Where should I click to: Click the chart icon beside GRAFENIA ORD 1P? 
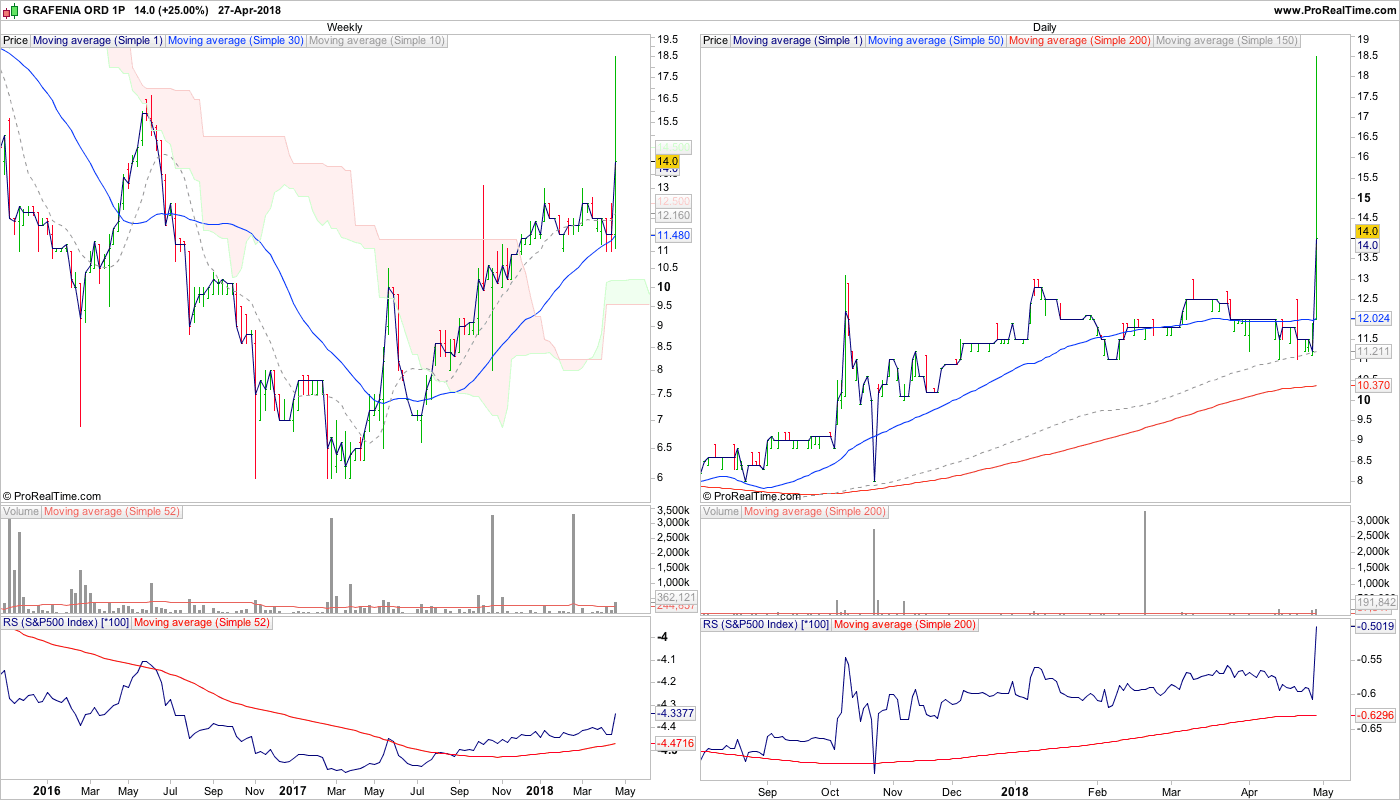pyautogui.click(x=11, y=10)
